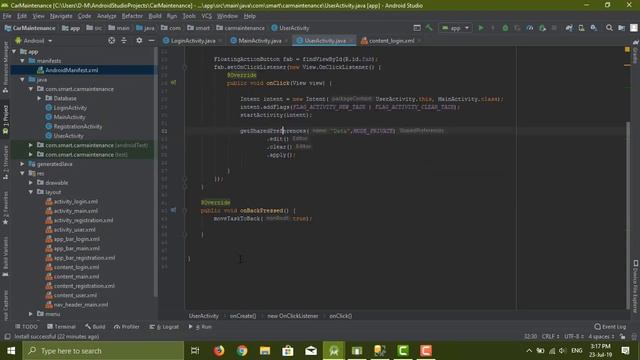Open the Run tool window
Viewport: 640px width, 360px height.
point(200,327)
